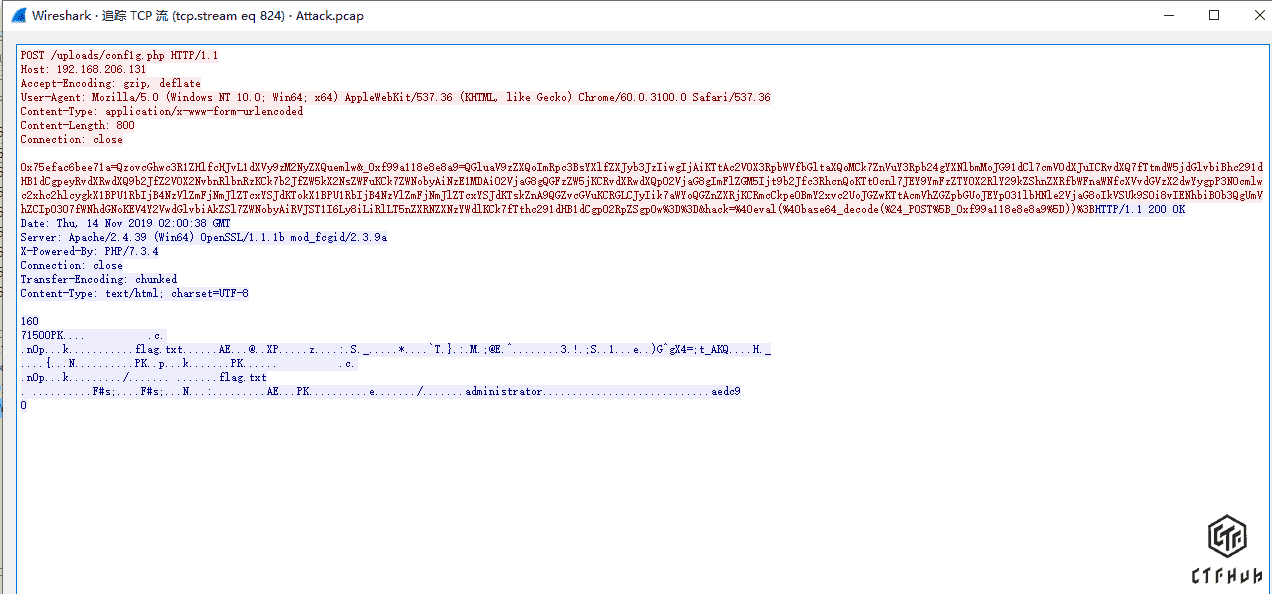Click the word administrator in response data

[x=503, y=392]
